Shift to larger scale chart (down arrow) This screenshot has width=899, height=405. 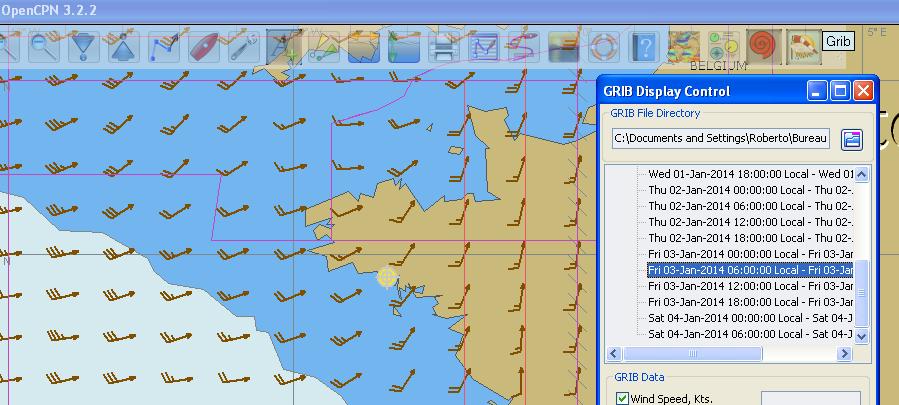[x=84, y=46]
